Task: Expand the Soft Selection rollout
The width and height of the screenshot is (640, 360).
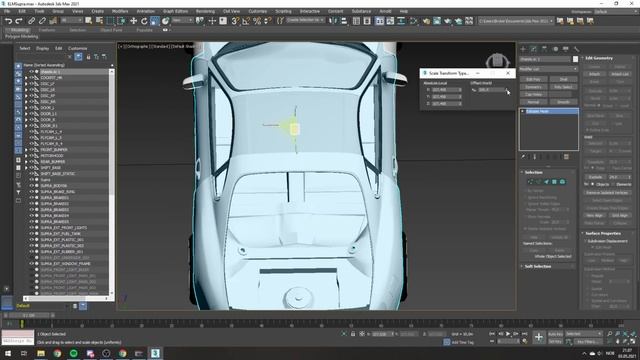Action: [537, 267]
